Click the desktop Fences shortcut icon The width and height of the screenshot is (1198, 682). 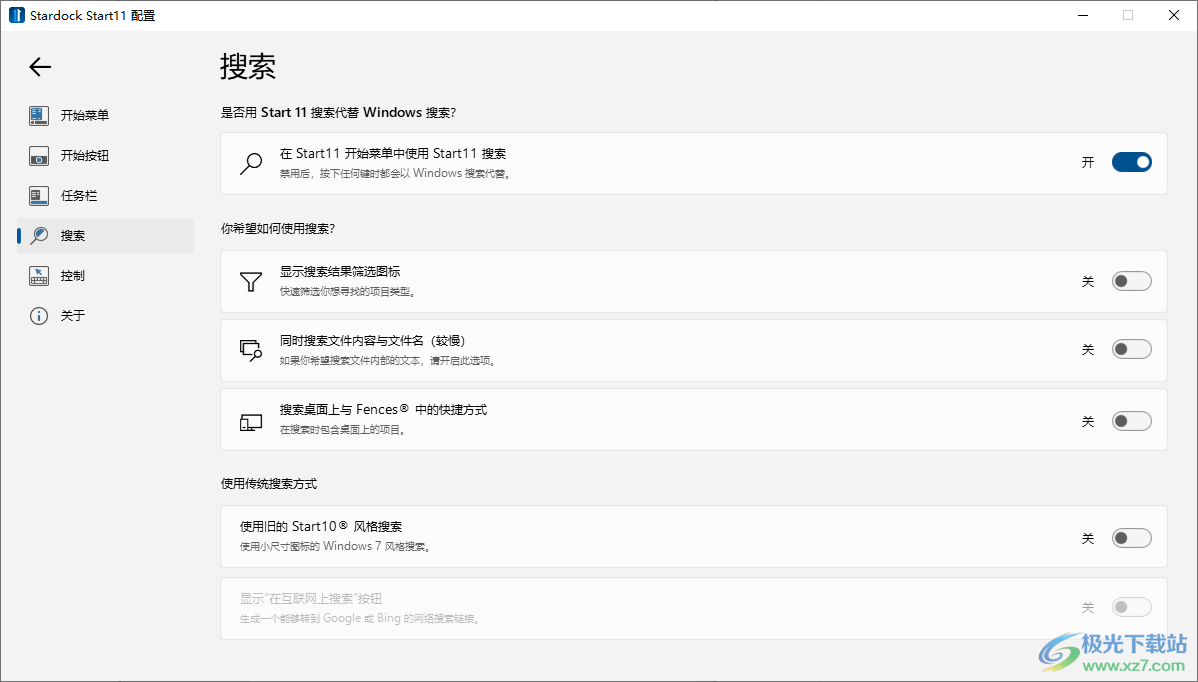[x=251, y=422]
